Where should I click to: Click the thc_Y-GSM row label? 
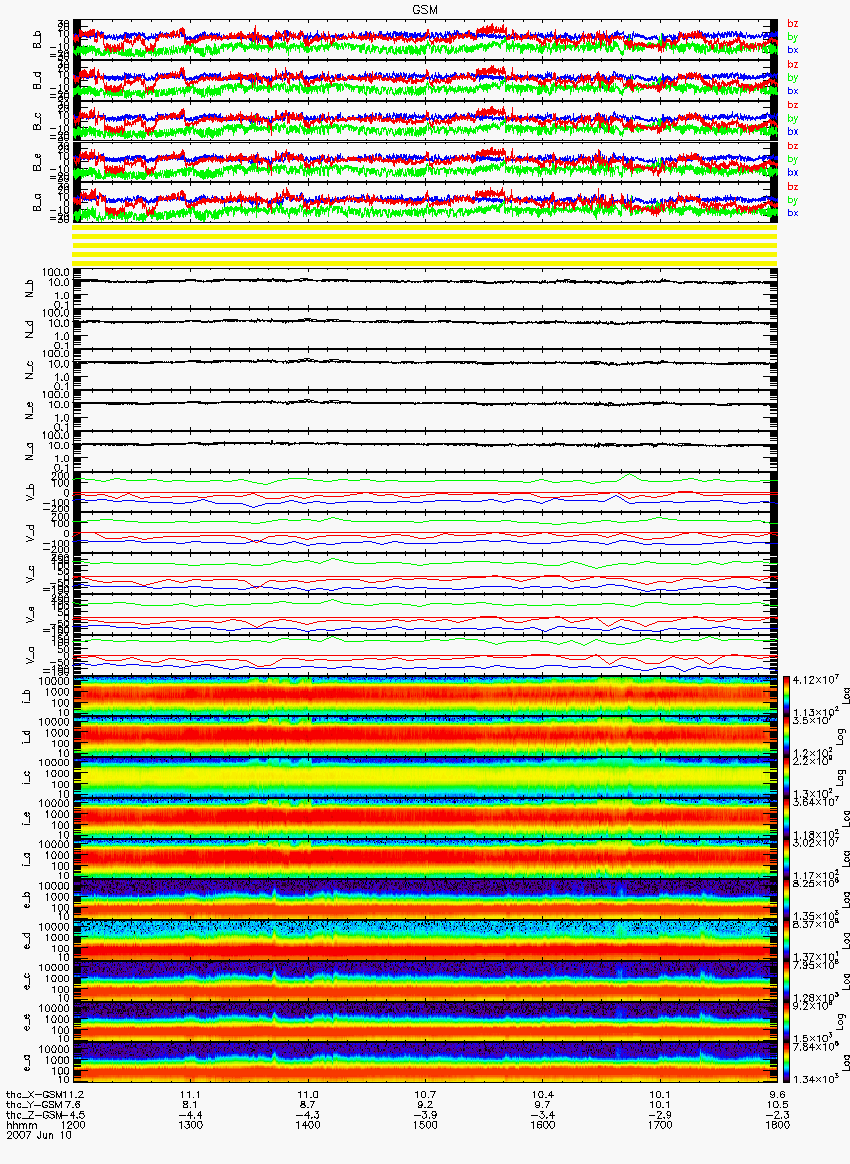coord(36,1105)
